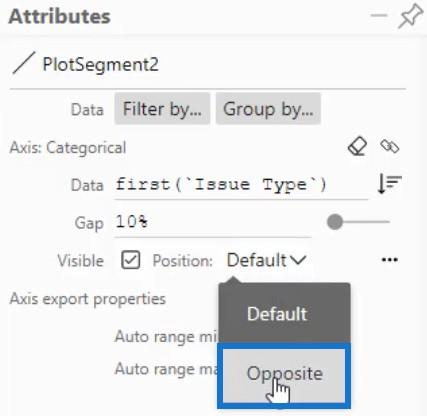Choose Opposite from the position menu
The image size is (427, 416).
pos(284,376)
